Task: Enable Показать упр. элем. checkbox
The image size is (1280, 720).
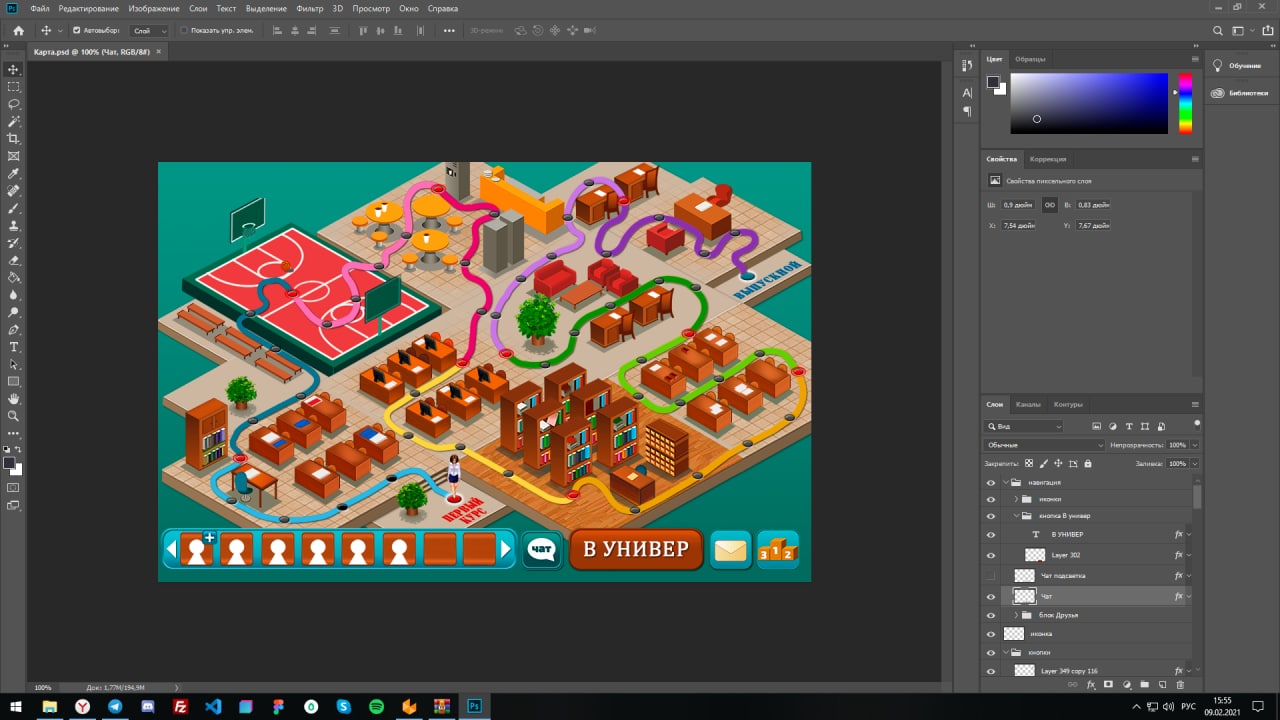Action: [184, 31]
